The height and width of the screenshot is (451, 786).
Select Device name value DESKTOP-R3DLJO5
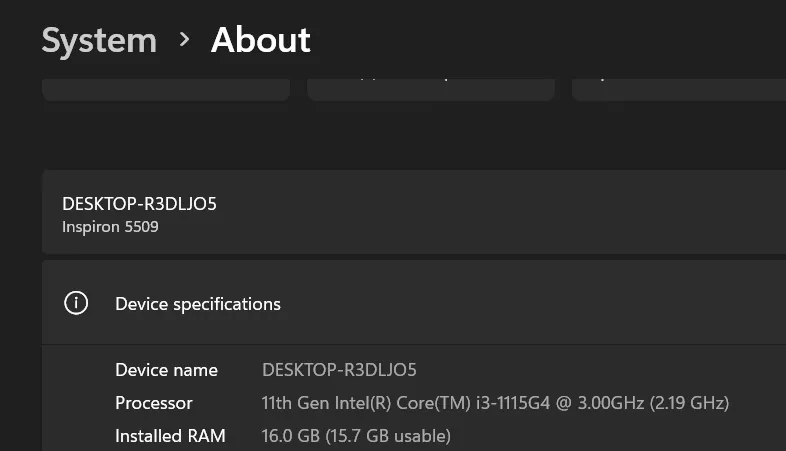(x=339, y=370)
